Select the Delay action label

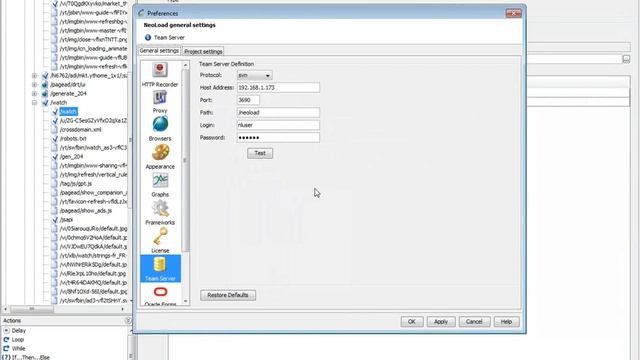[x=19, y=330]
